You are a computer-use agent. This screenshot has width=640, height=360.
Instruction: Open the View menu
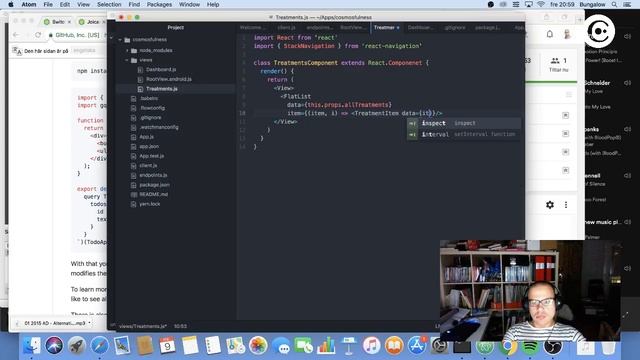click(x=83, y=4)
